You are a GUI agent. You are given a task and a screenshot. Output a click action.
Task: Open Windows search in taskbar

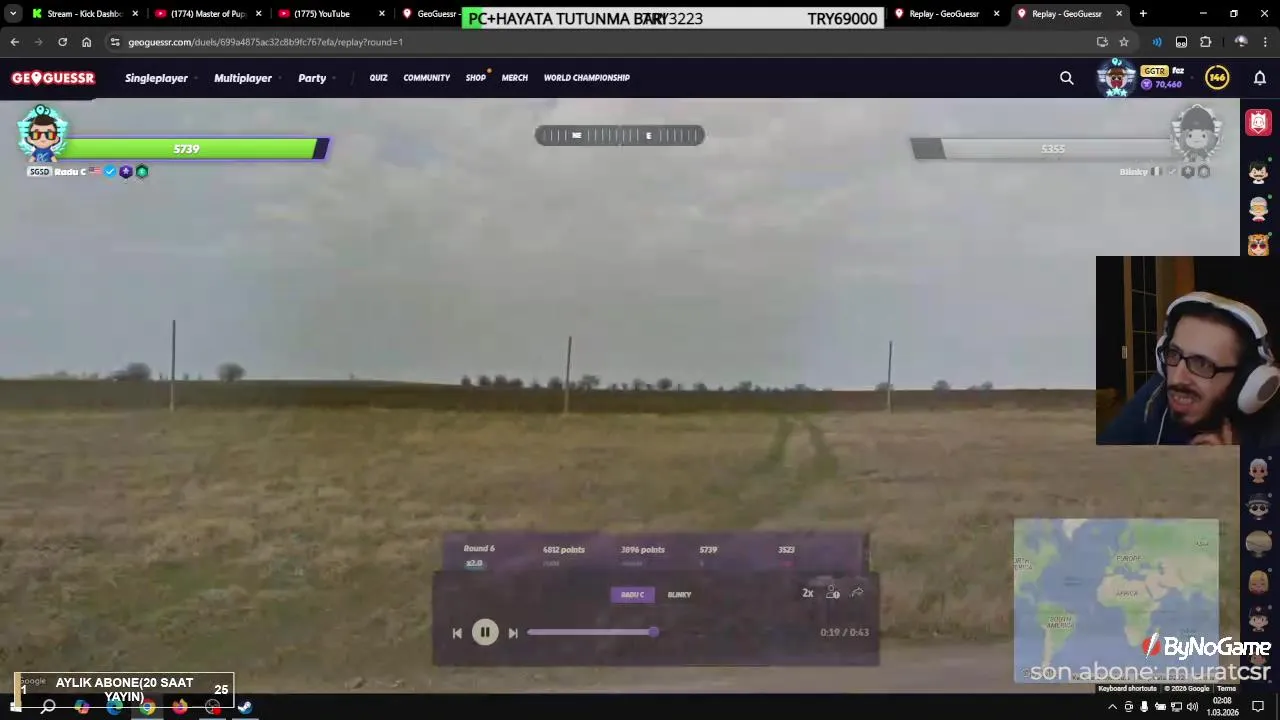point(47,707)
